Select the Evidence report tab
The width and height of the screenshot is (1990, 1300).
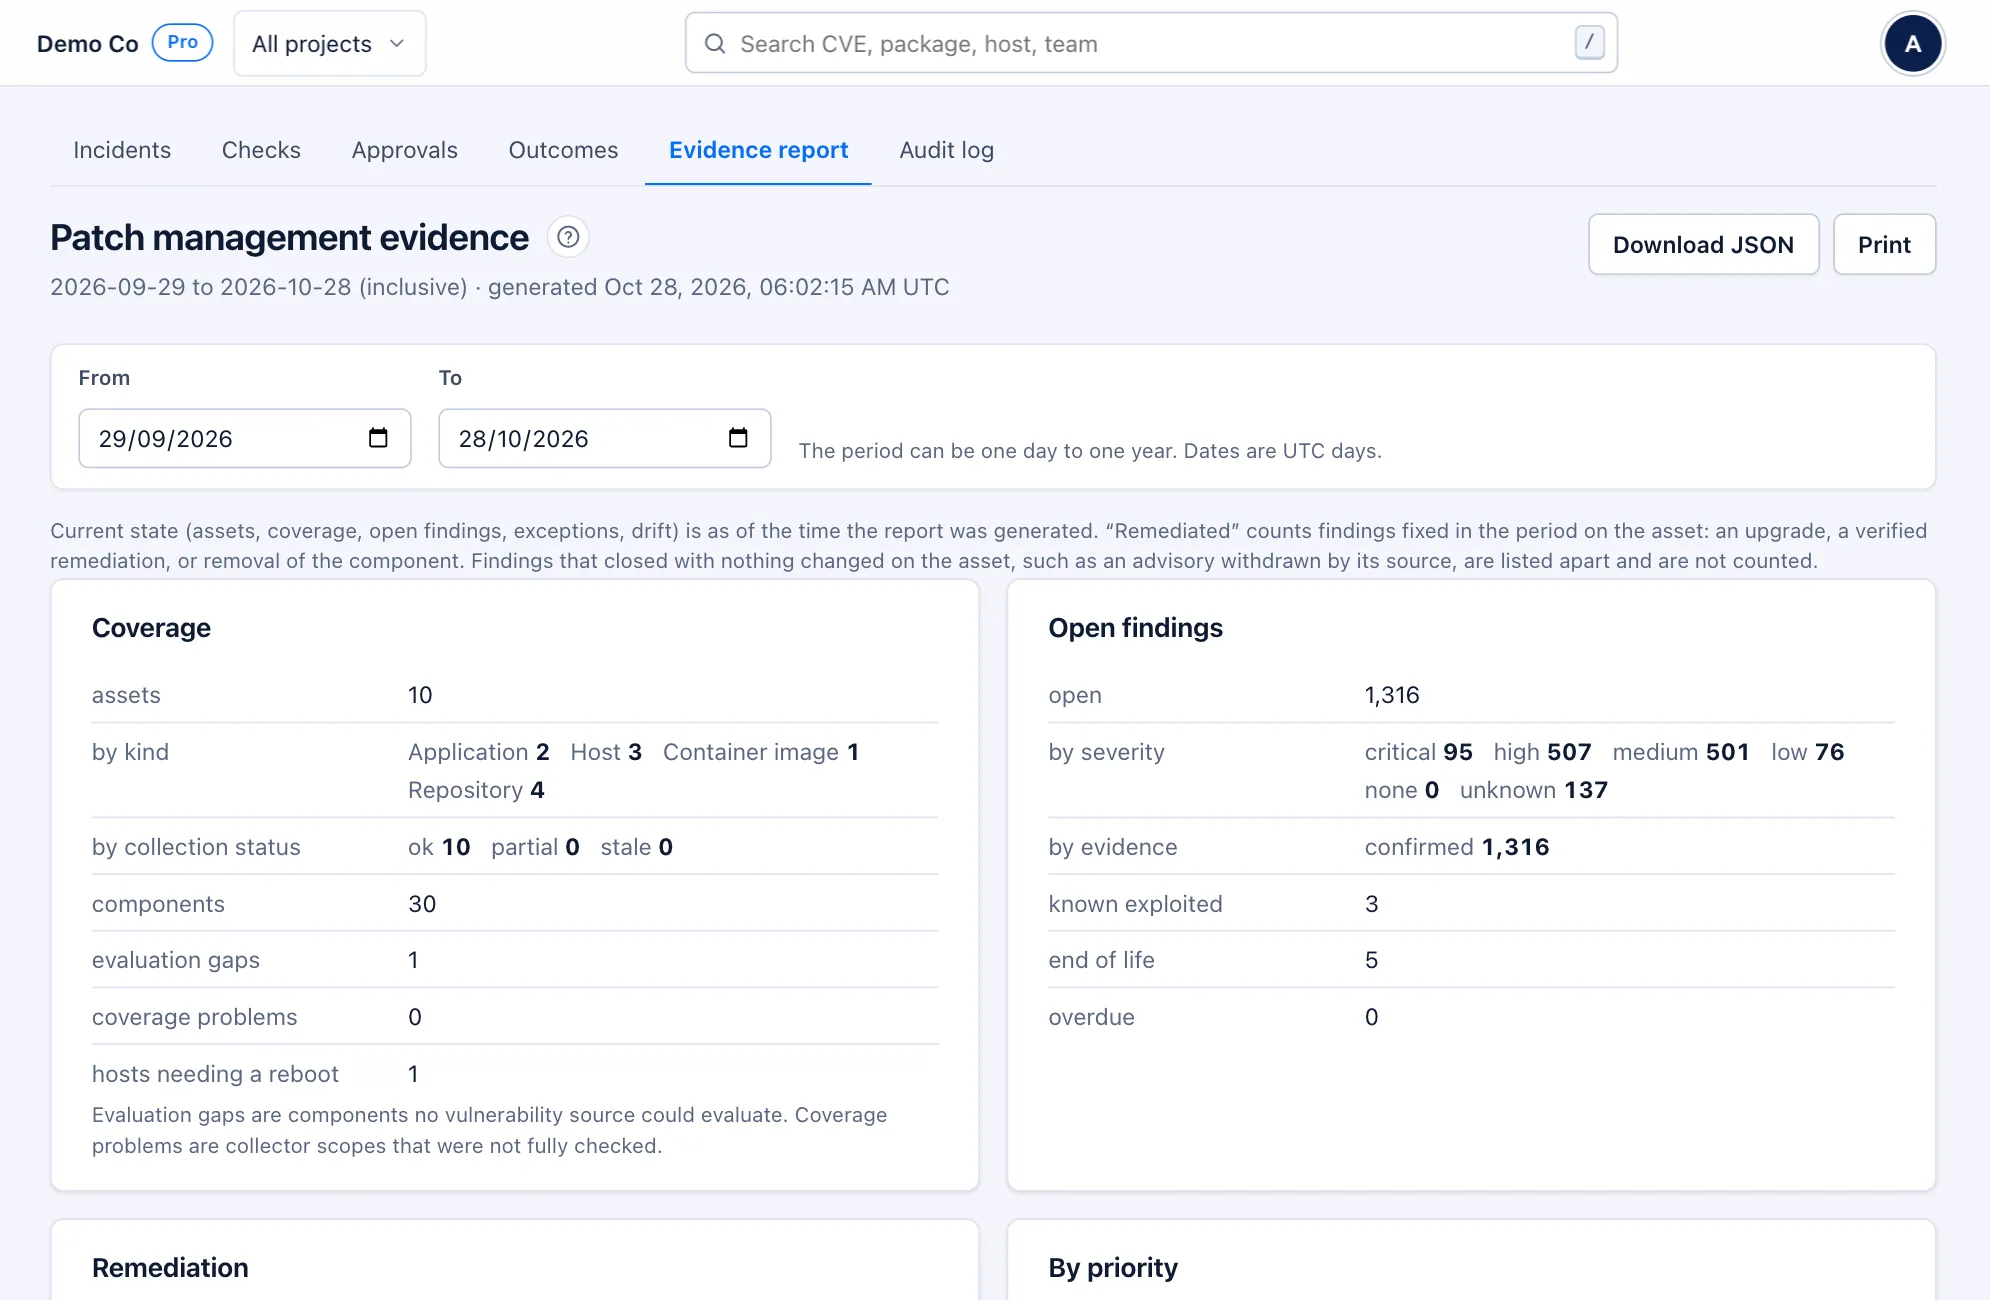[758, 150]
